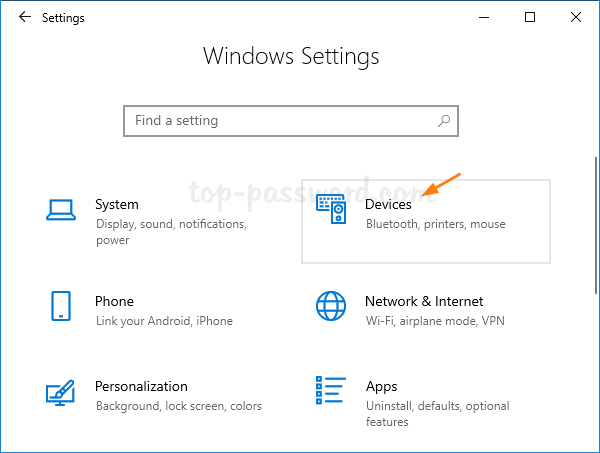Open the Devices keyboard and speaker icon
The image size is (600, 453).
pos(331,210)
